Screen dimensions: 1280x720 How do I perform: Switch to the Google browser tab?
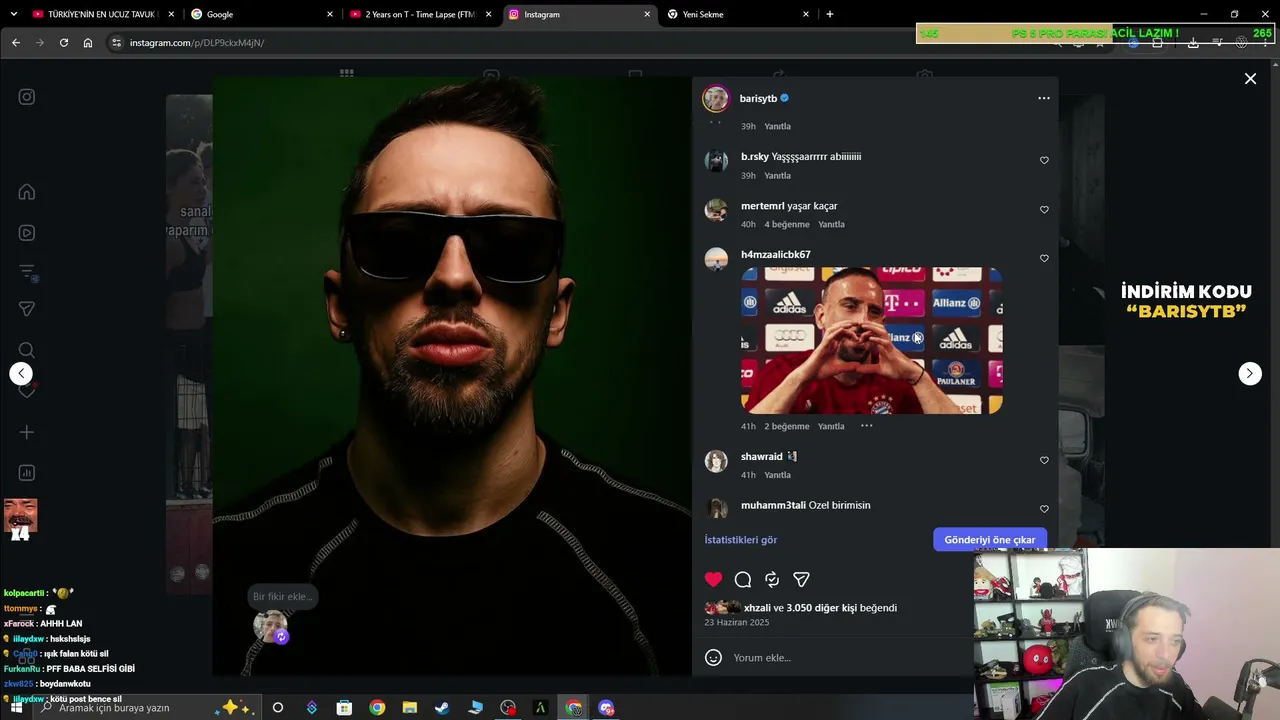point(262,14)
